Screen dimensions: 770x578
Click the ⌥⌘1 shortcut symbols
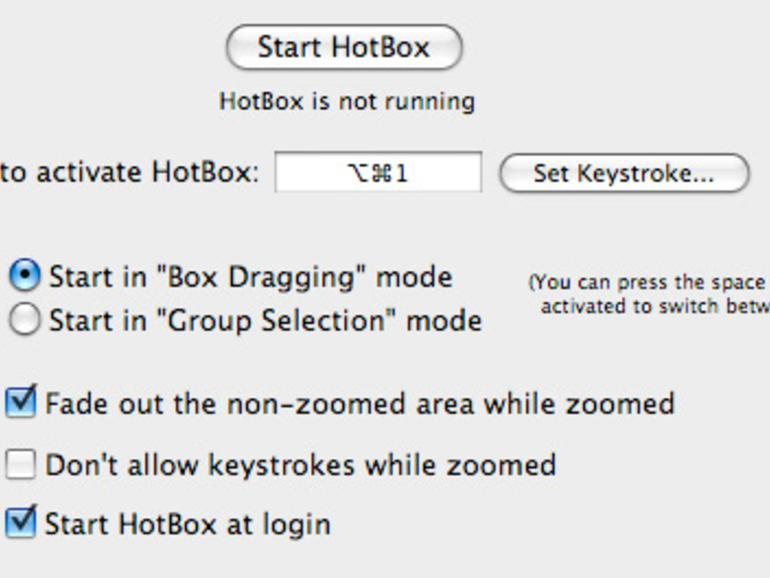pyautogui.click(x=378, y=174)
